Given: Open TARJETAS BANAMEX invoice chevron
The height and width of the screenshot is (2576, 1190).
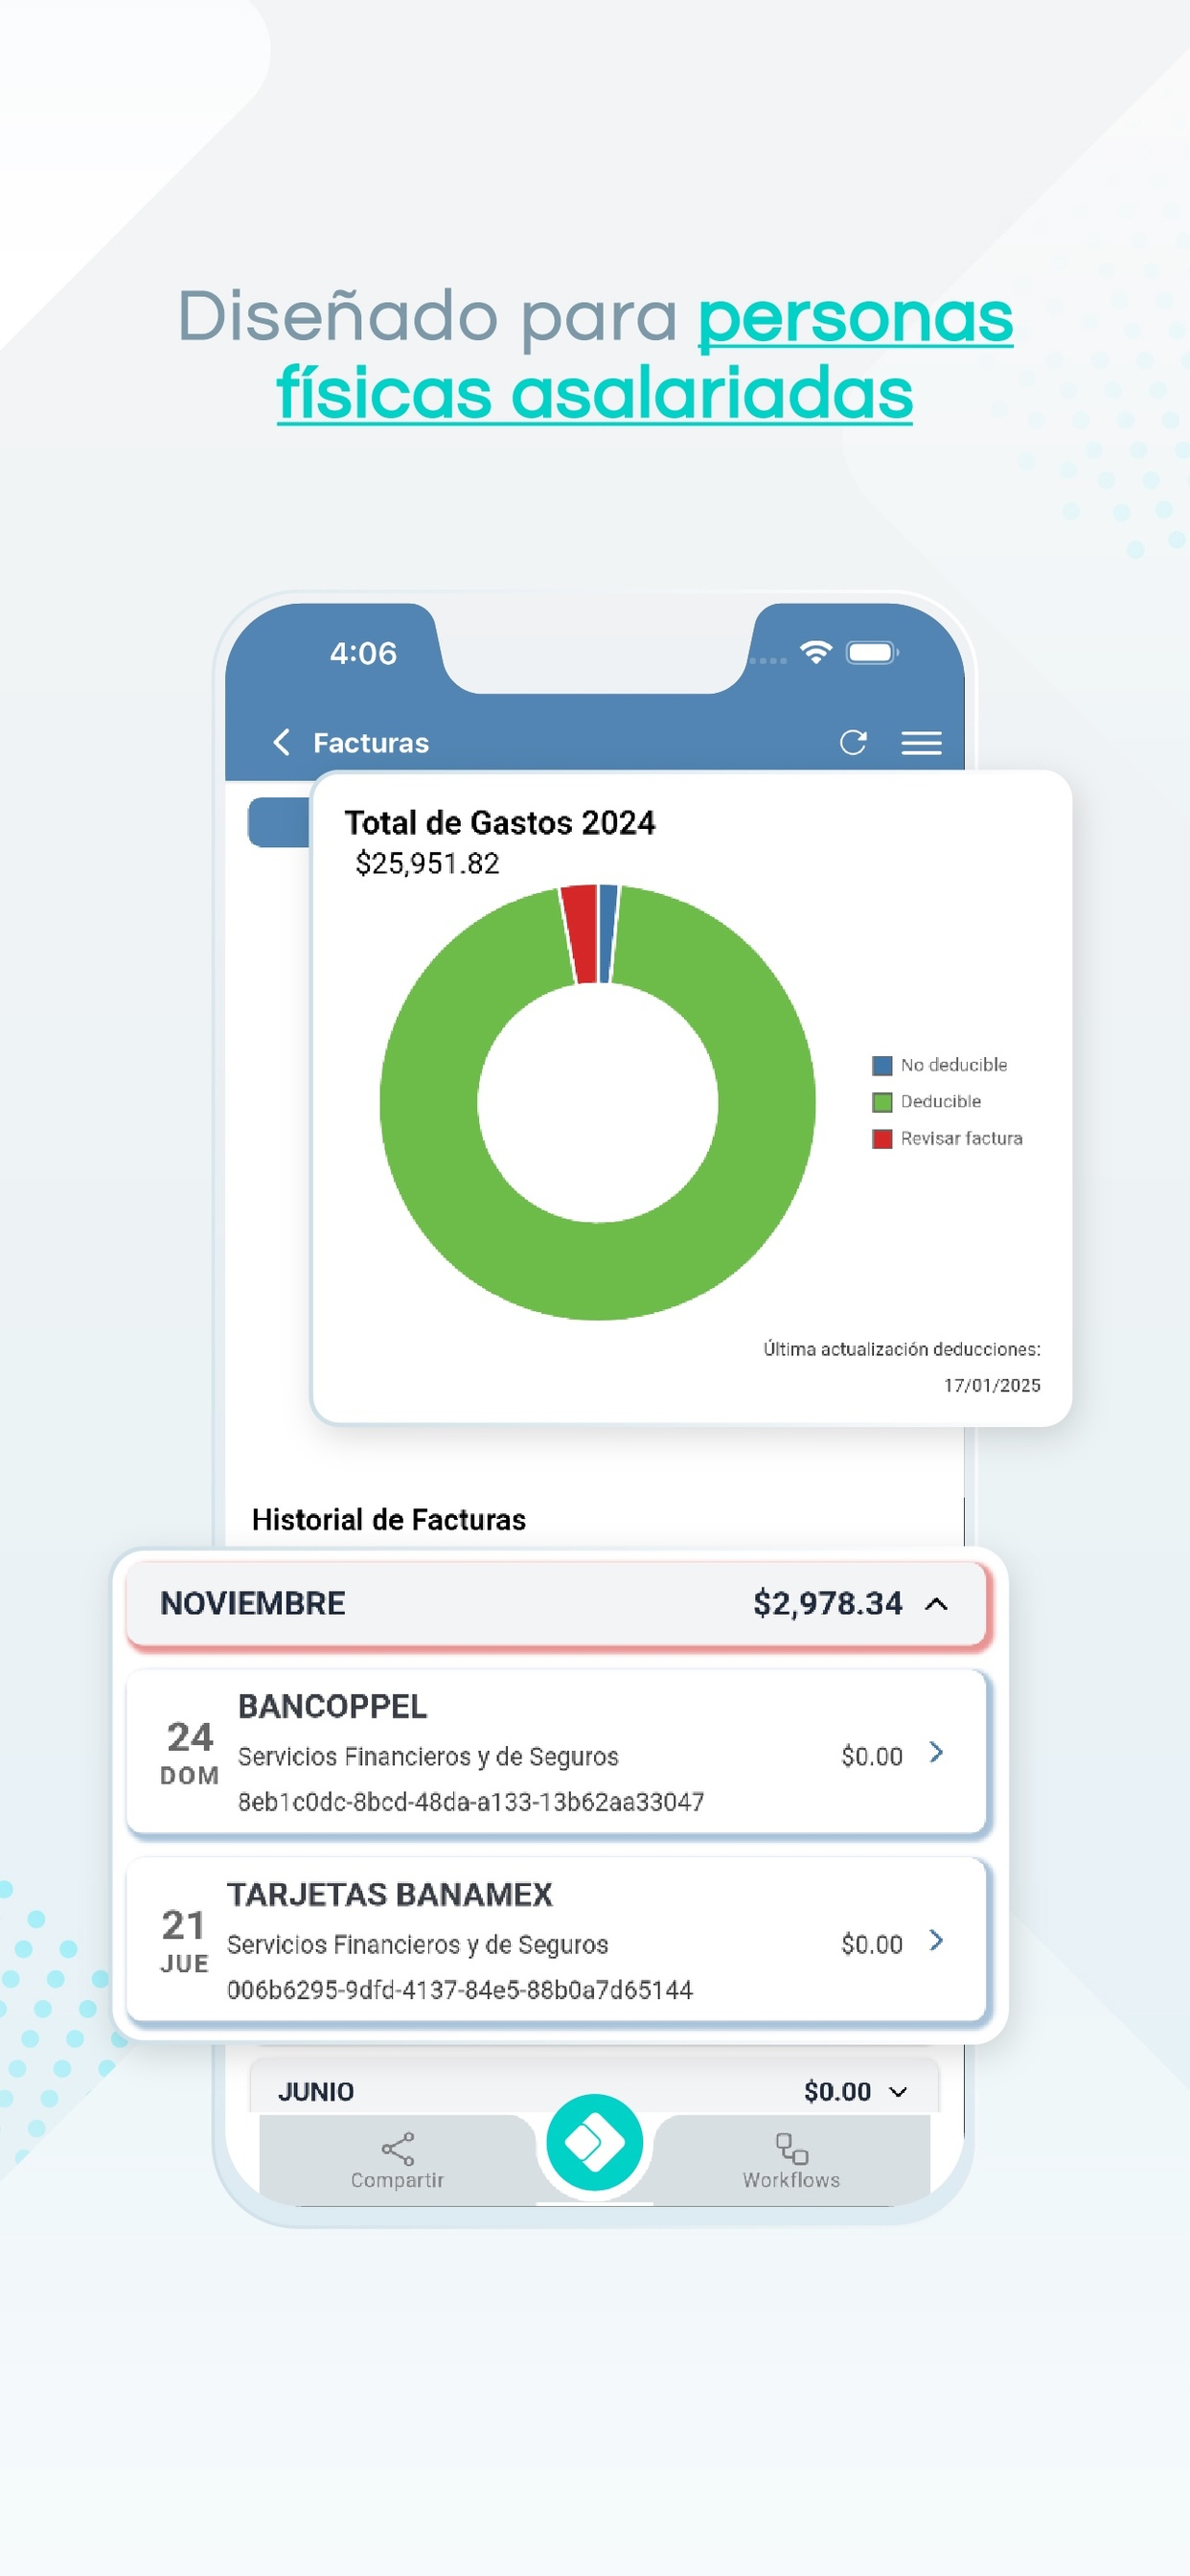Looking at the screenshot, I should point(936,1940).
